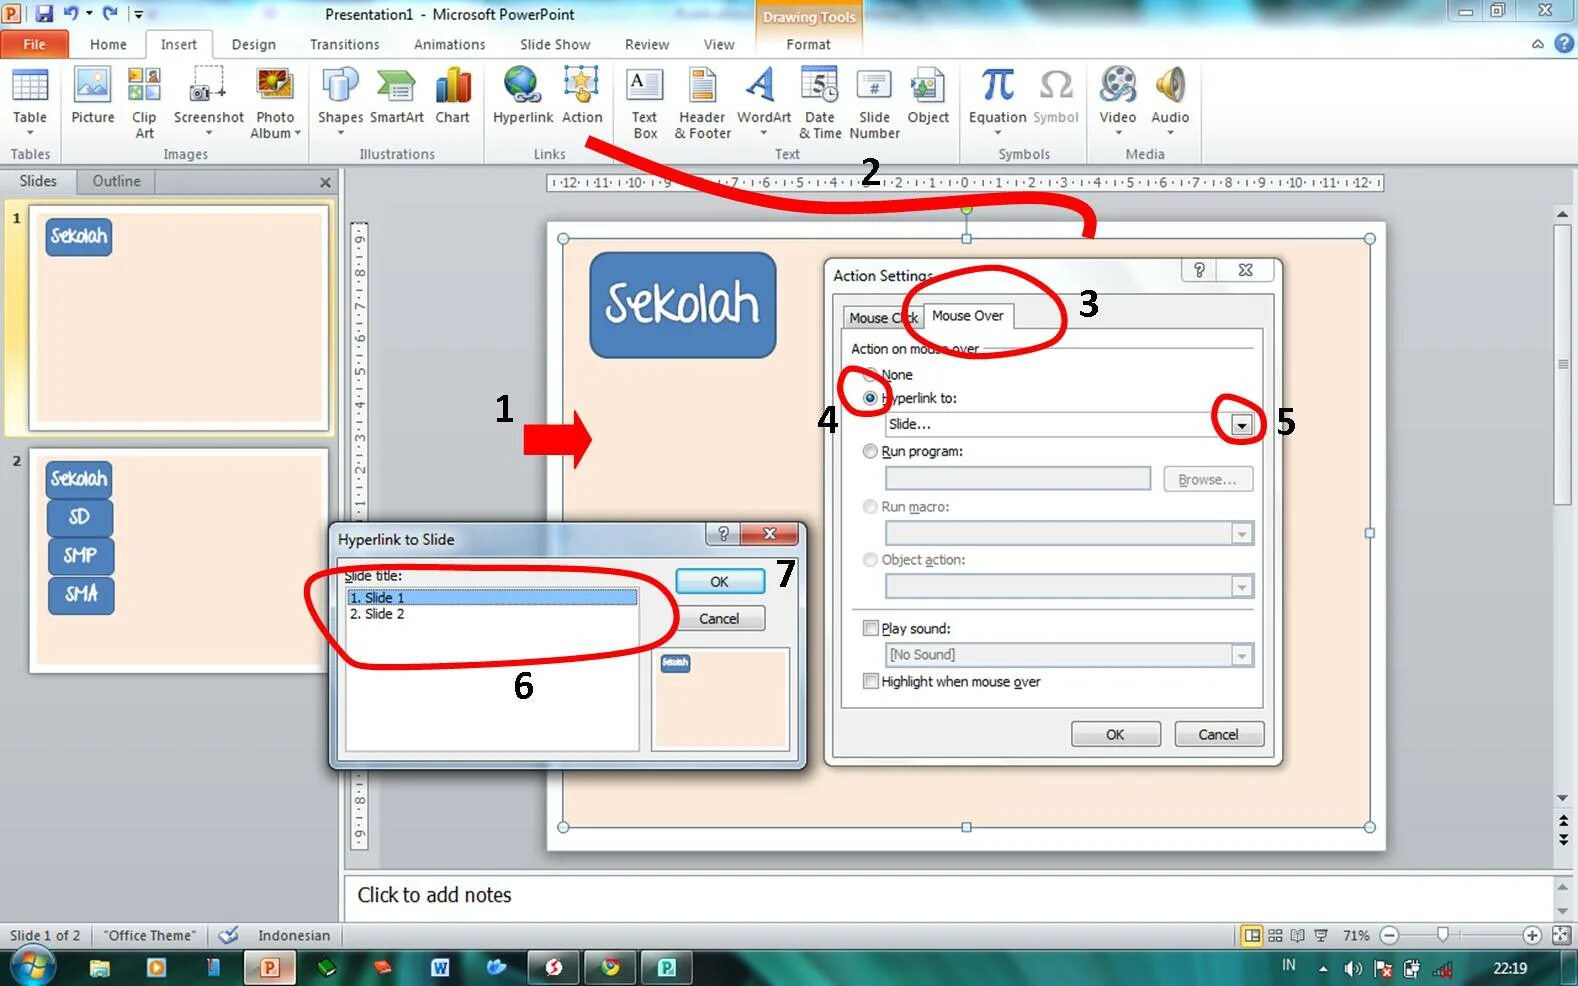Image resolution: width=1578 pixels, height=986 pixels.
Task: Open Chrome from the taskbar
Action: coord(610,967)
